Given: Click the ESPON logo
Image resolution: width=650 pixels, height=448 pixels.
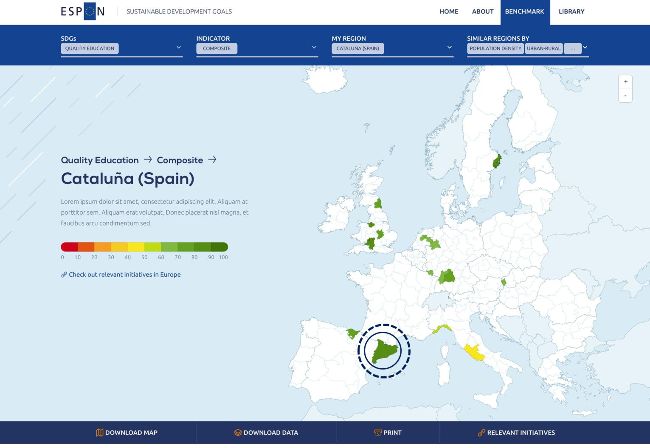Looking at the screenshot, I should point(82,11).
